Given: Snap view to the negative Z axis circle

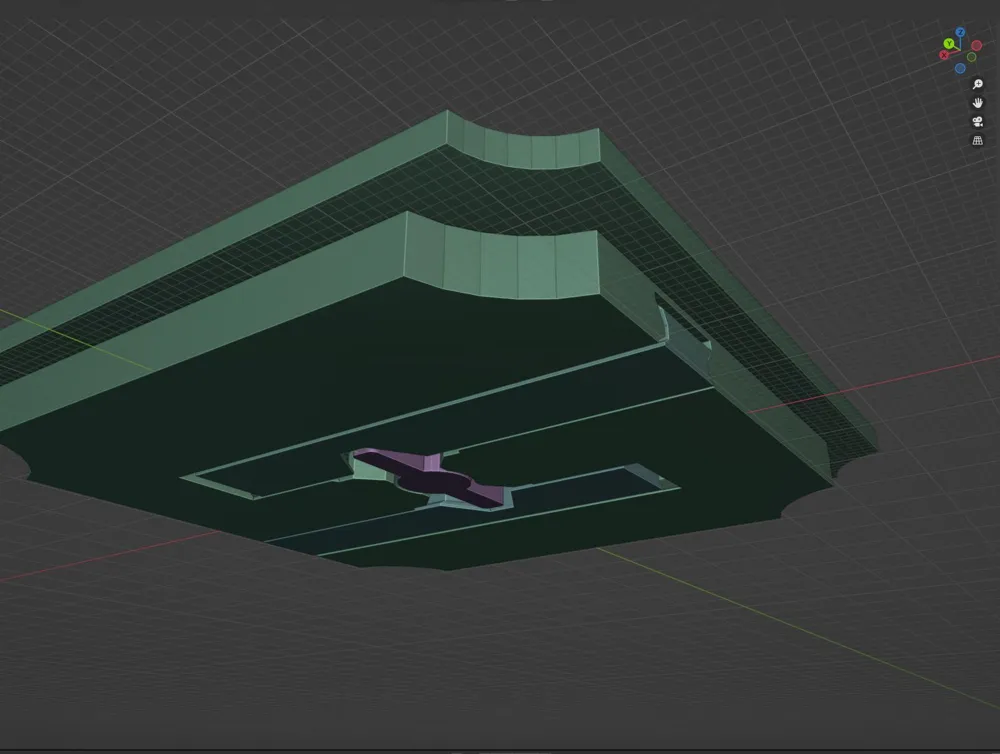Looking at the screenshot, I should pos(960,68).
